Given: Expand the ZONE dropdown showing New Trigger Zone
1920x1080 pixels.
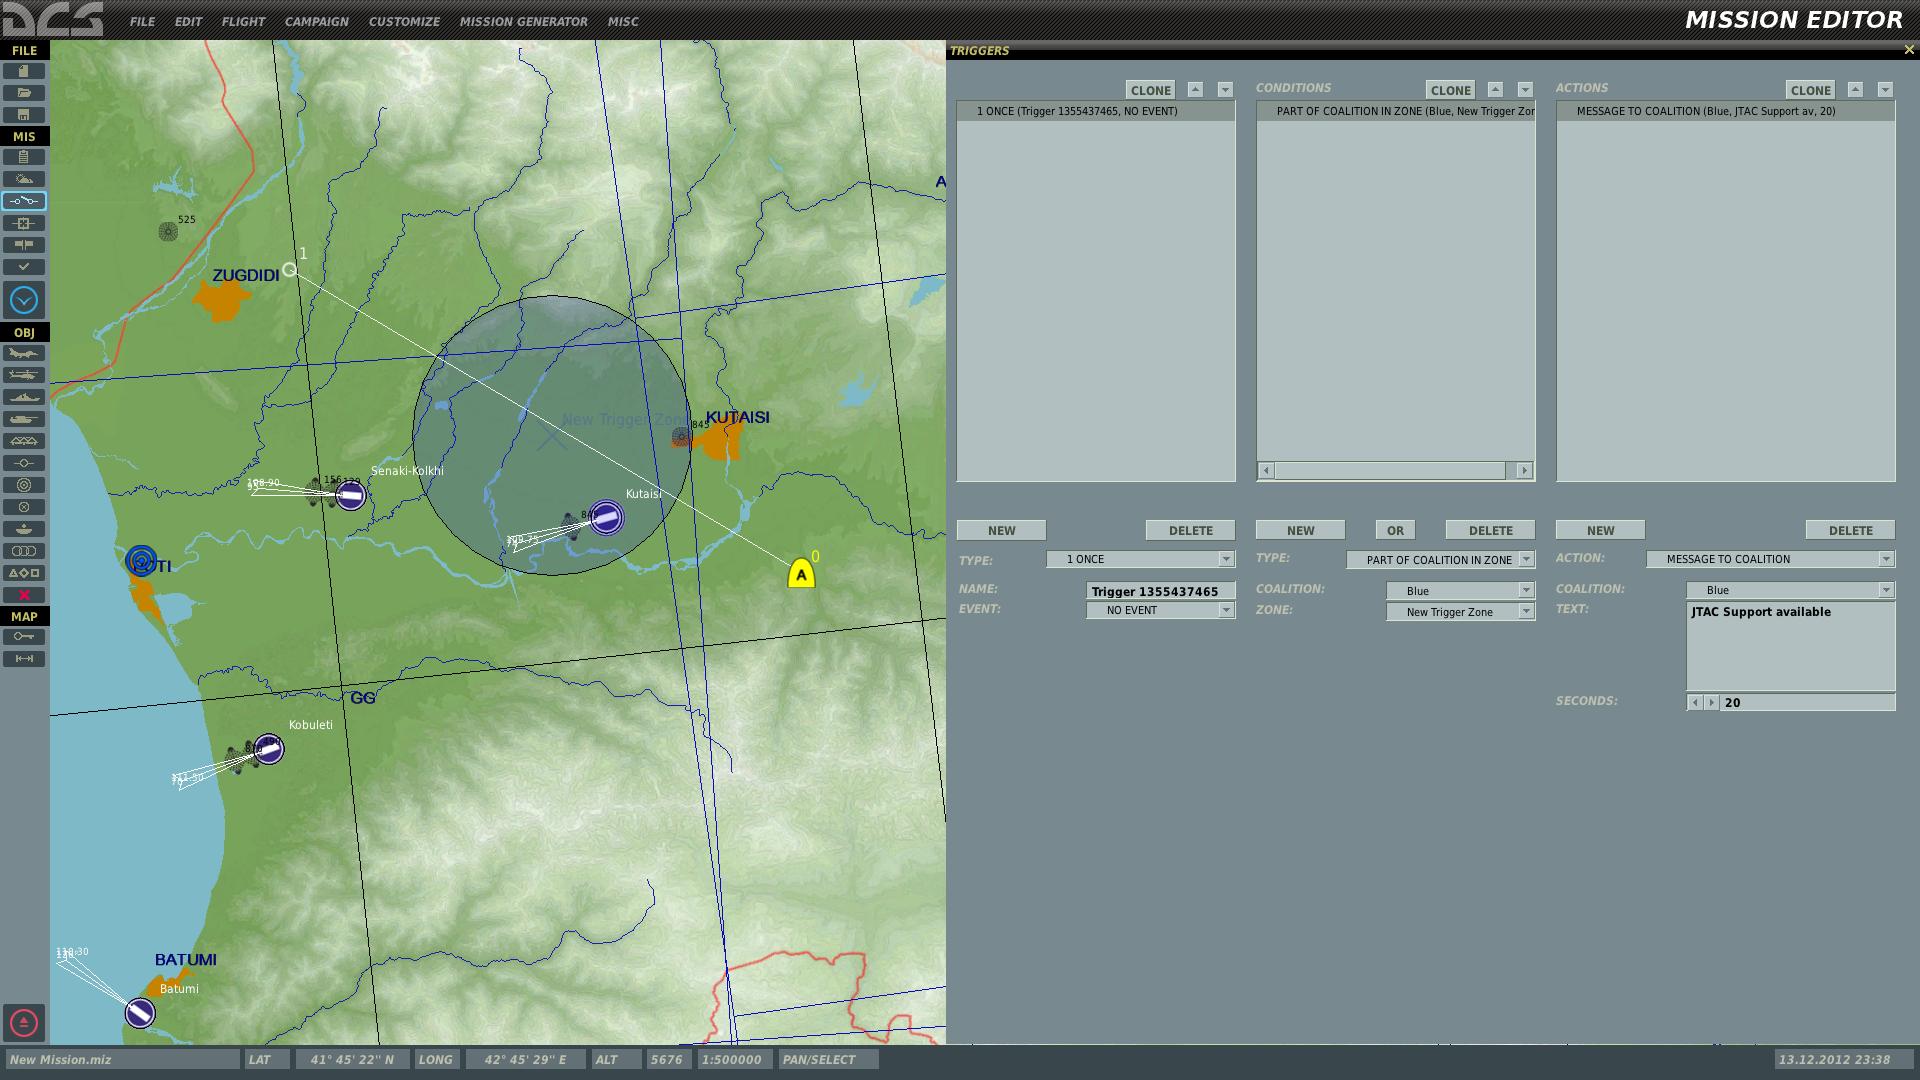Looking at the screenshot, I should tap(1460, 612).
